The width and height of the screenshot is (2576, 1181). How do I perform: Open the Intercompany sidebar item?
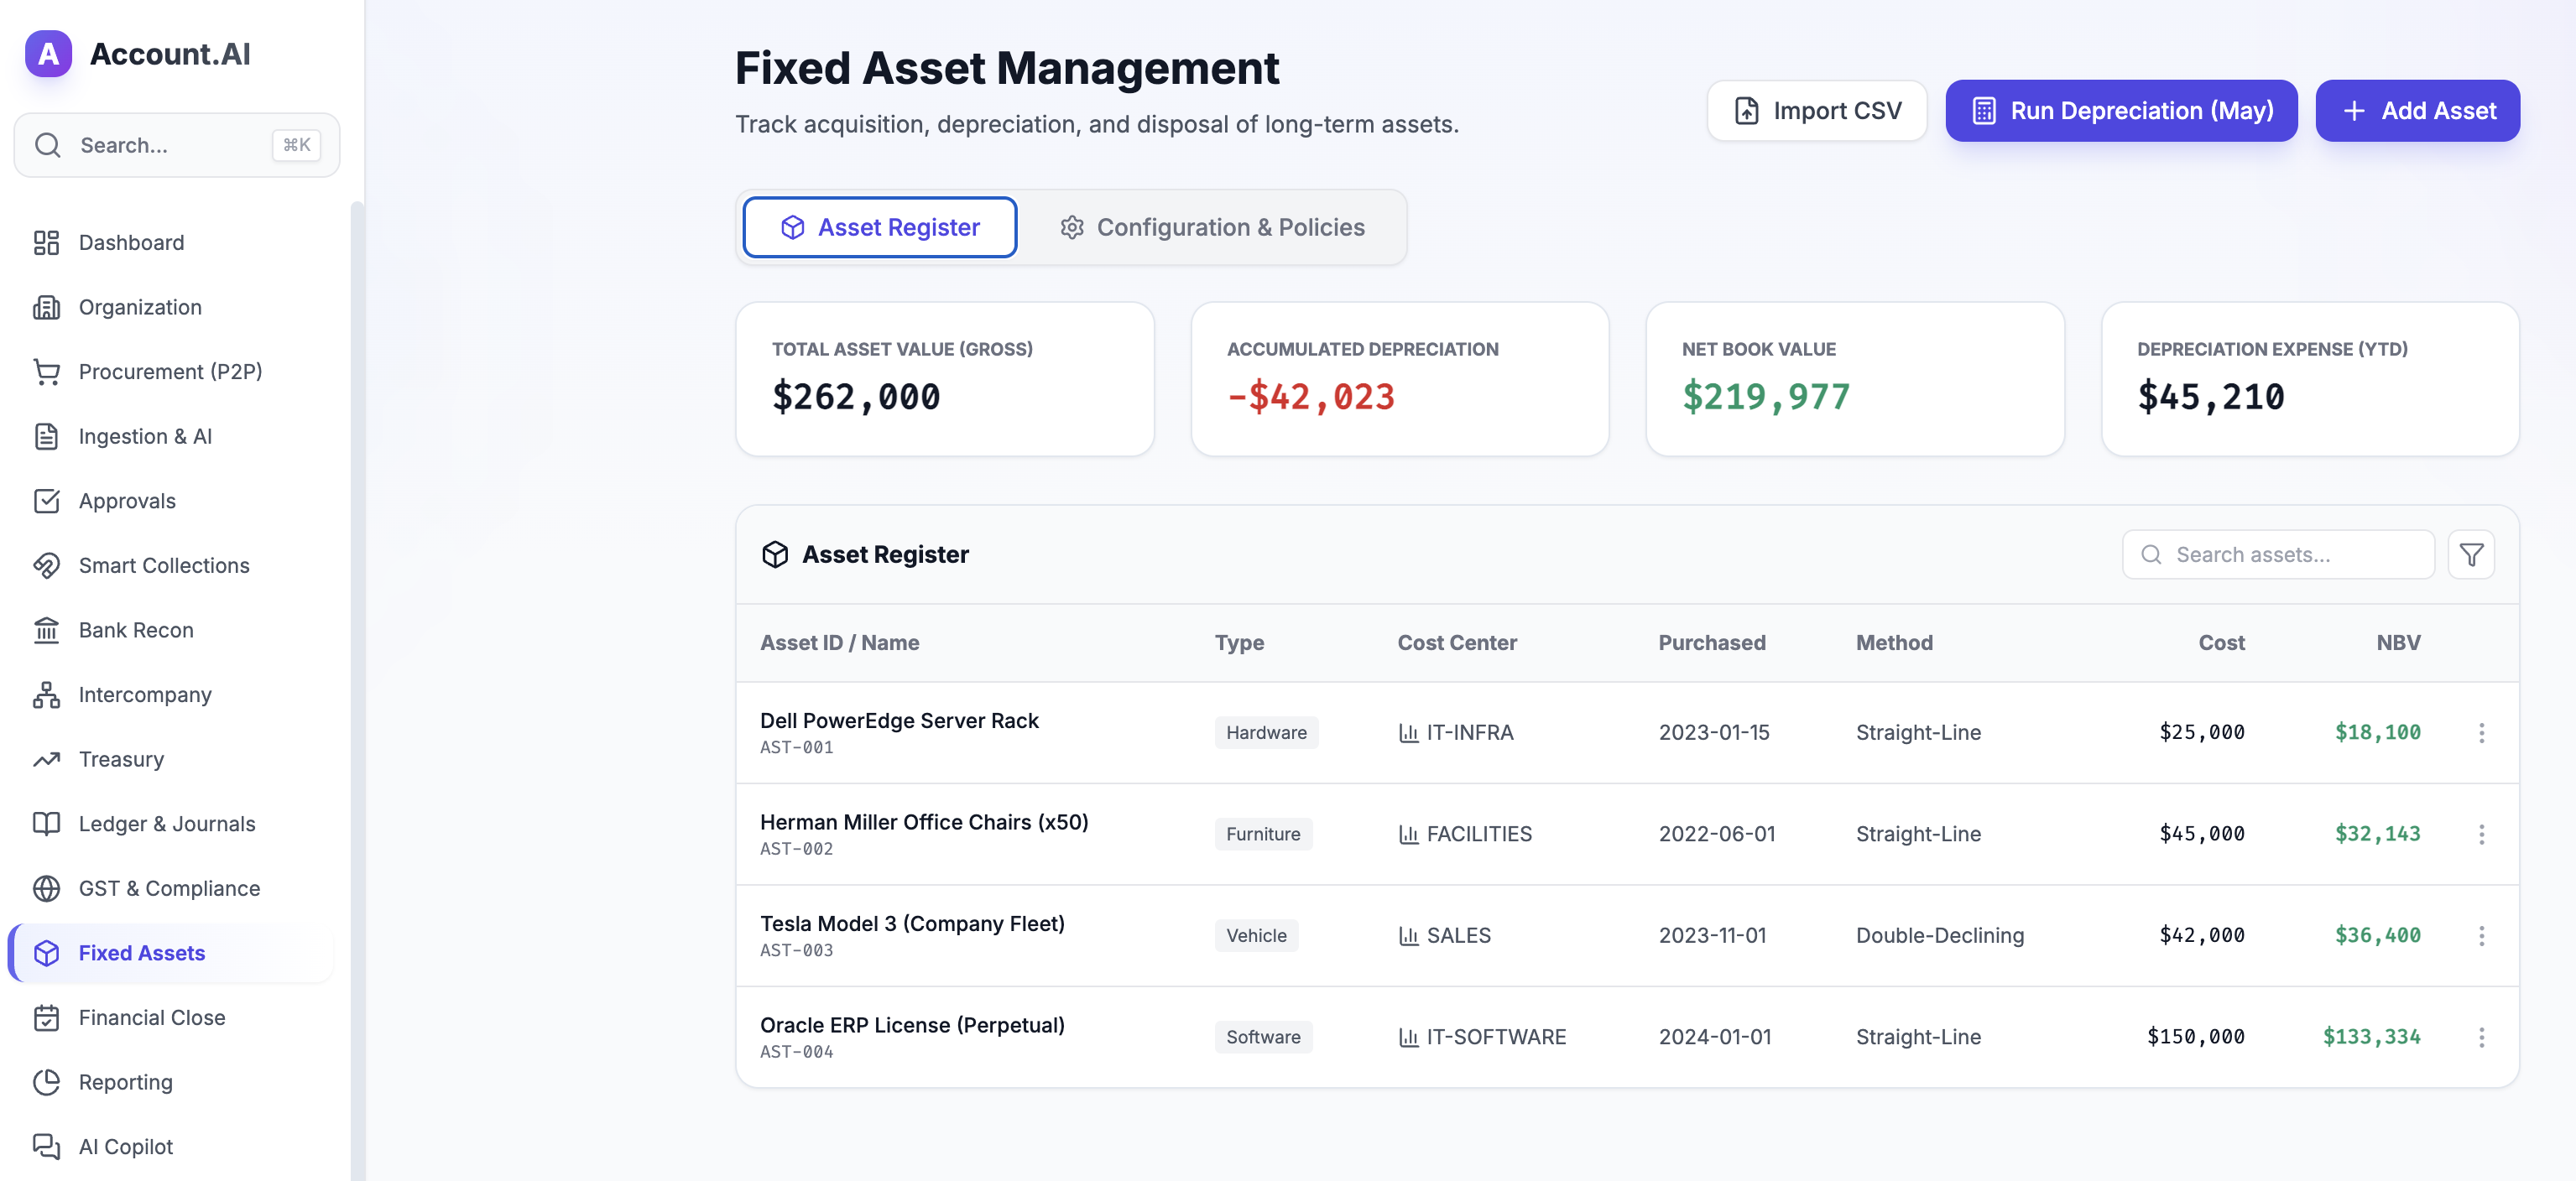(145, 694)
